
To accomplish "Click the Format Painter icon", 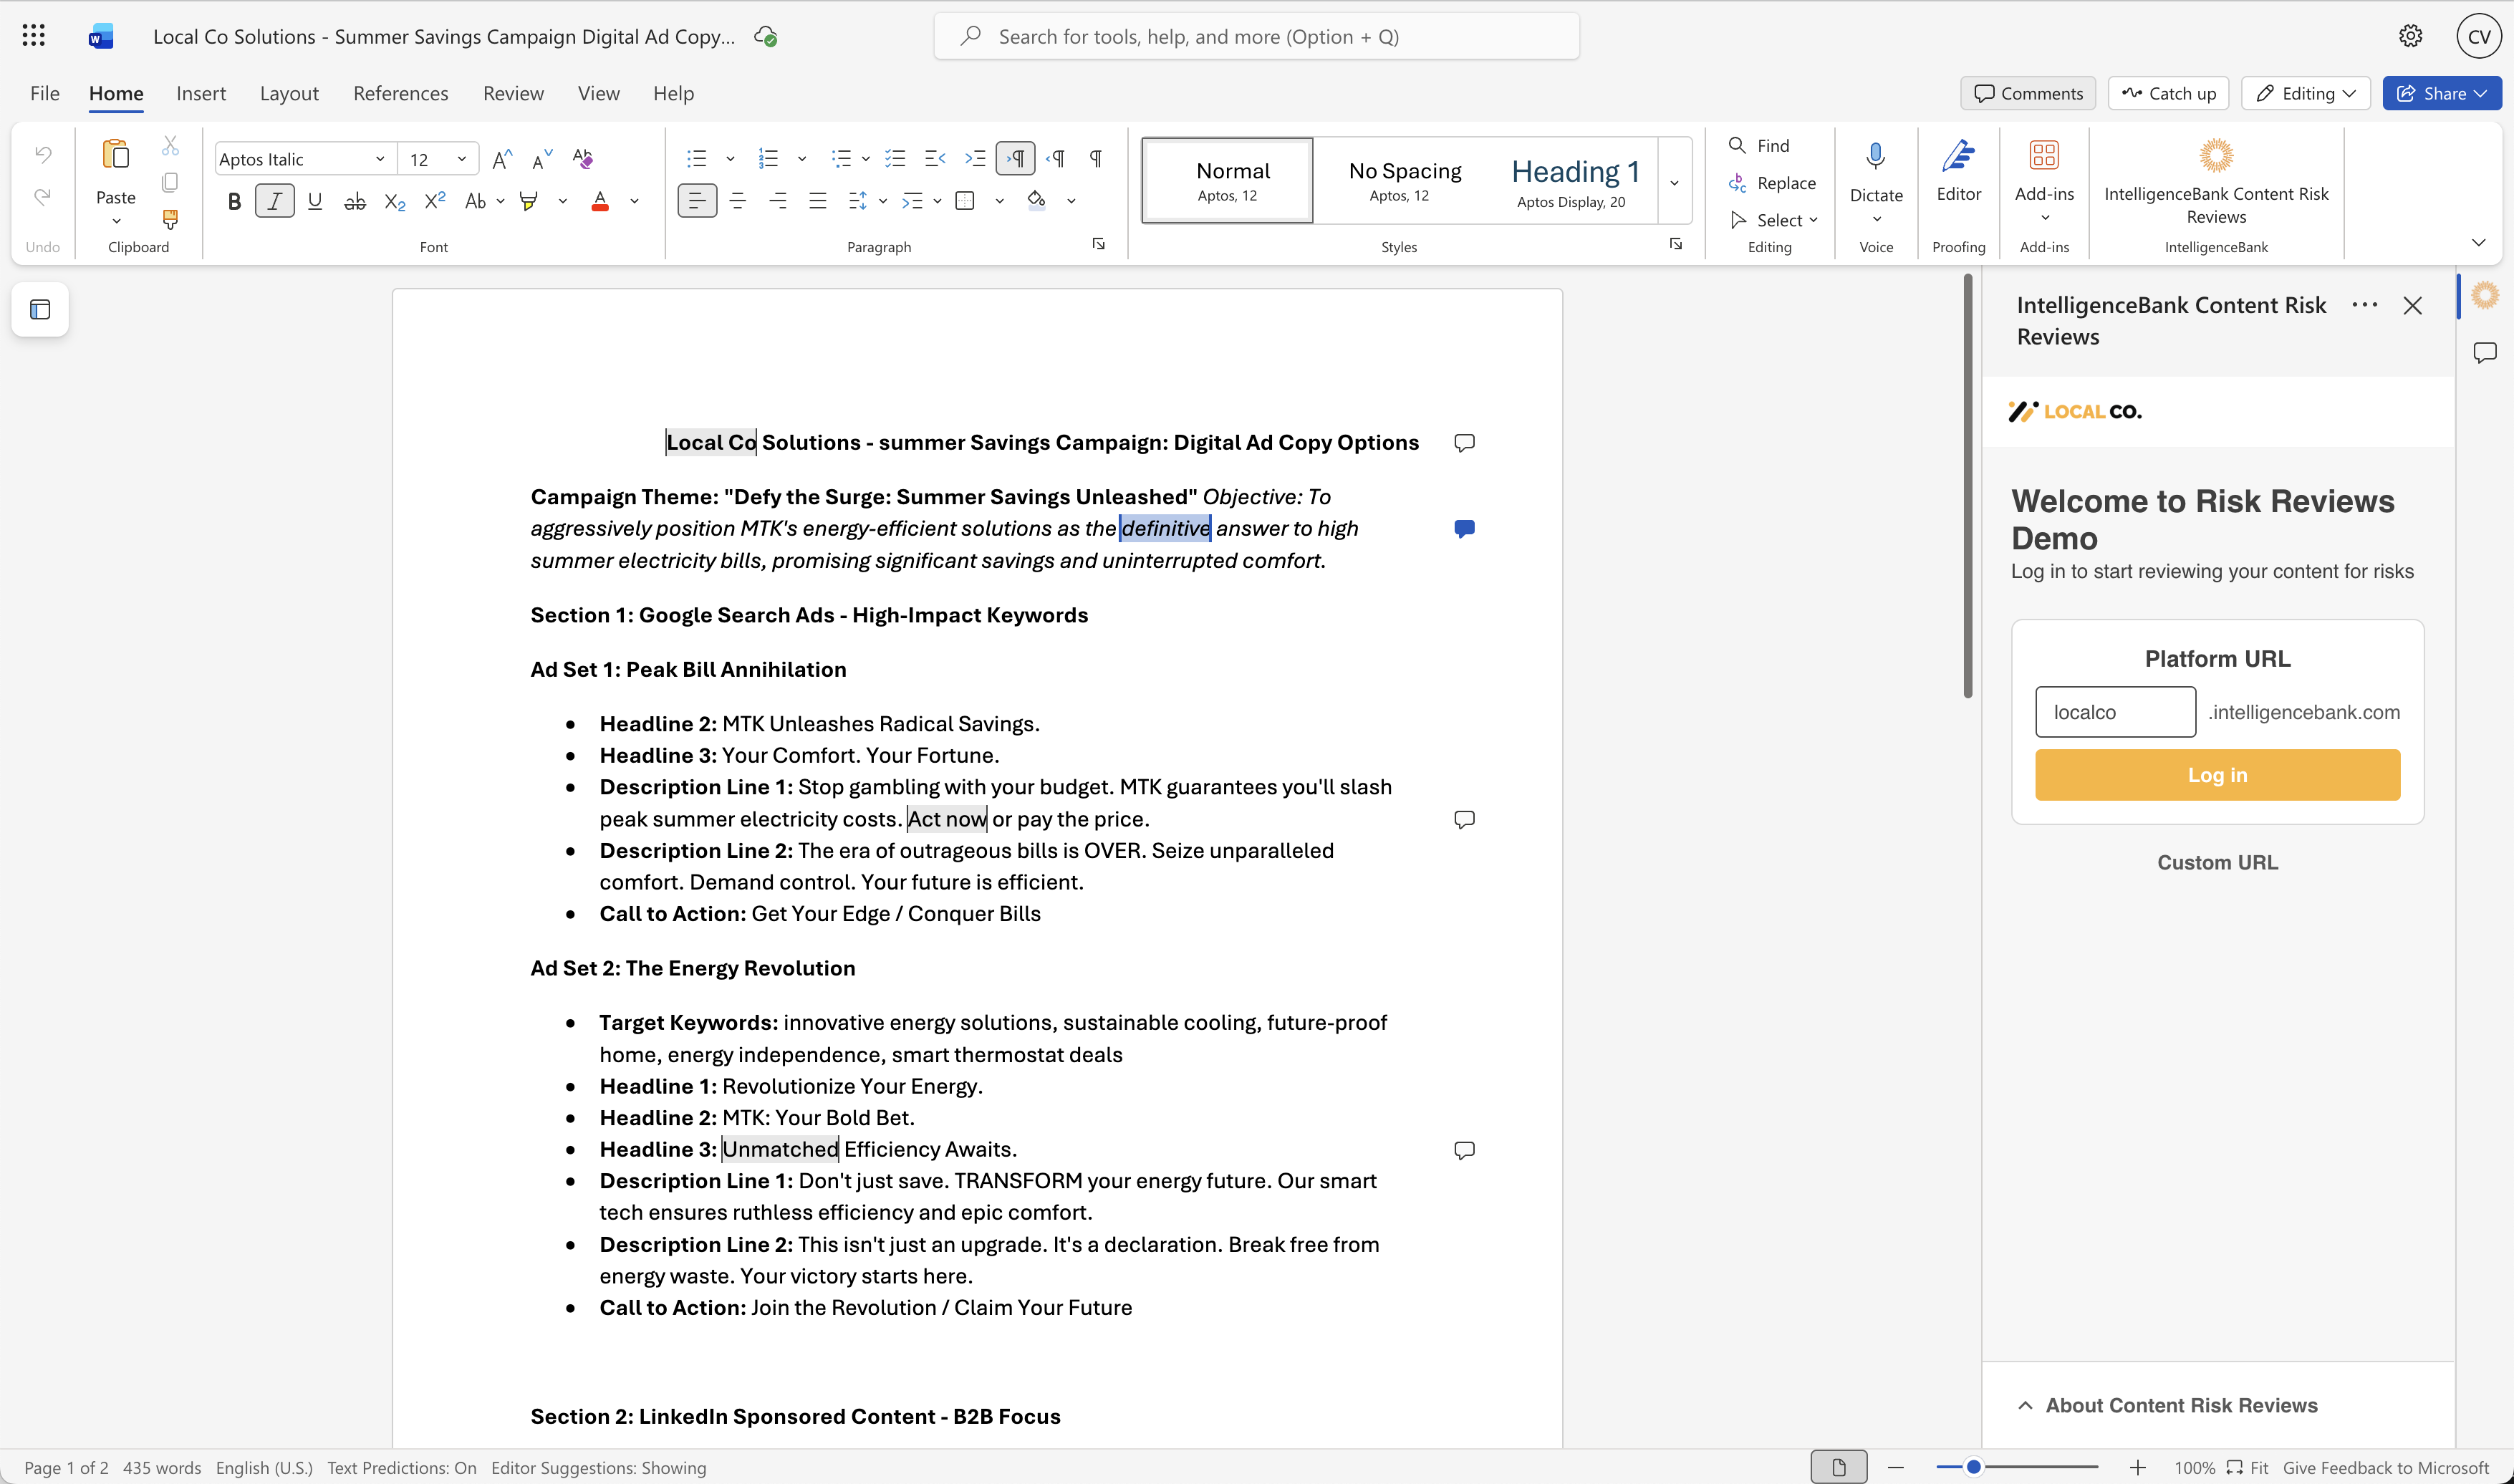I will tap(170, 219).
